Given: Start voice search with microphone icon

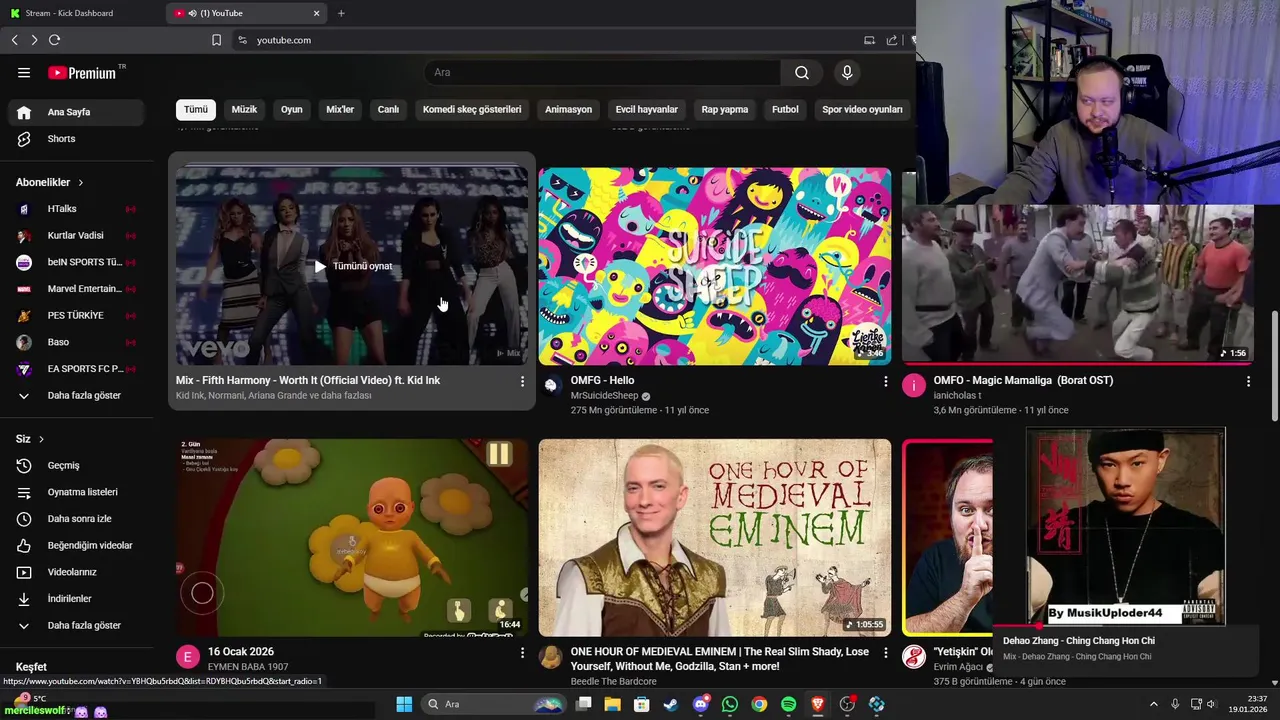Looking at the screenshot, I should coord(847,72).
